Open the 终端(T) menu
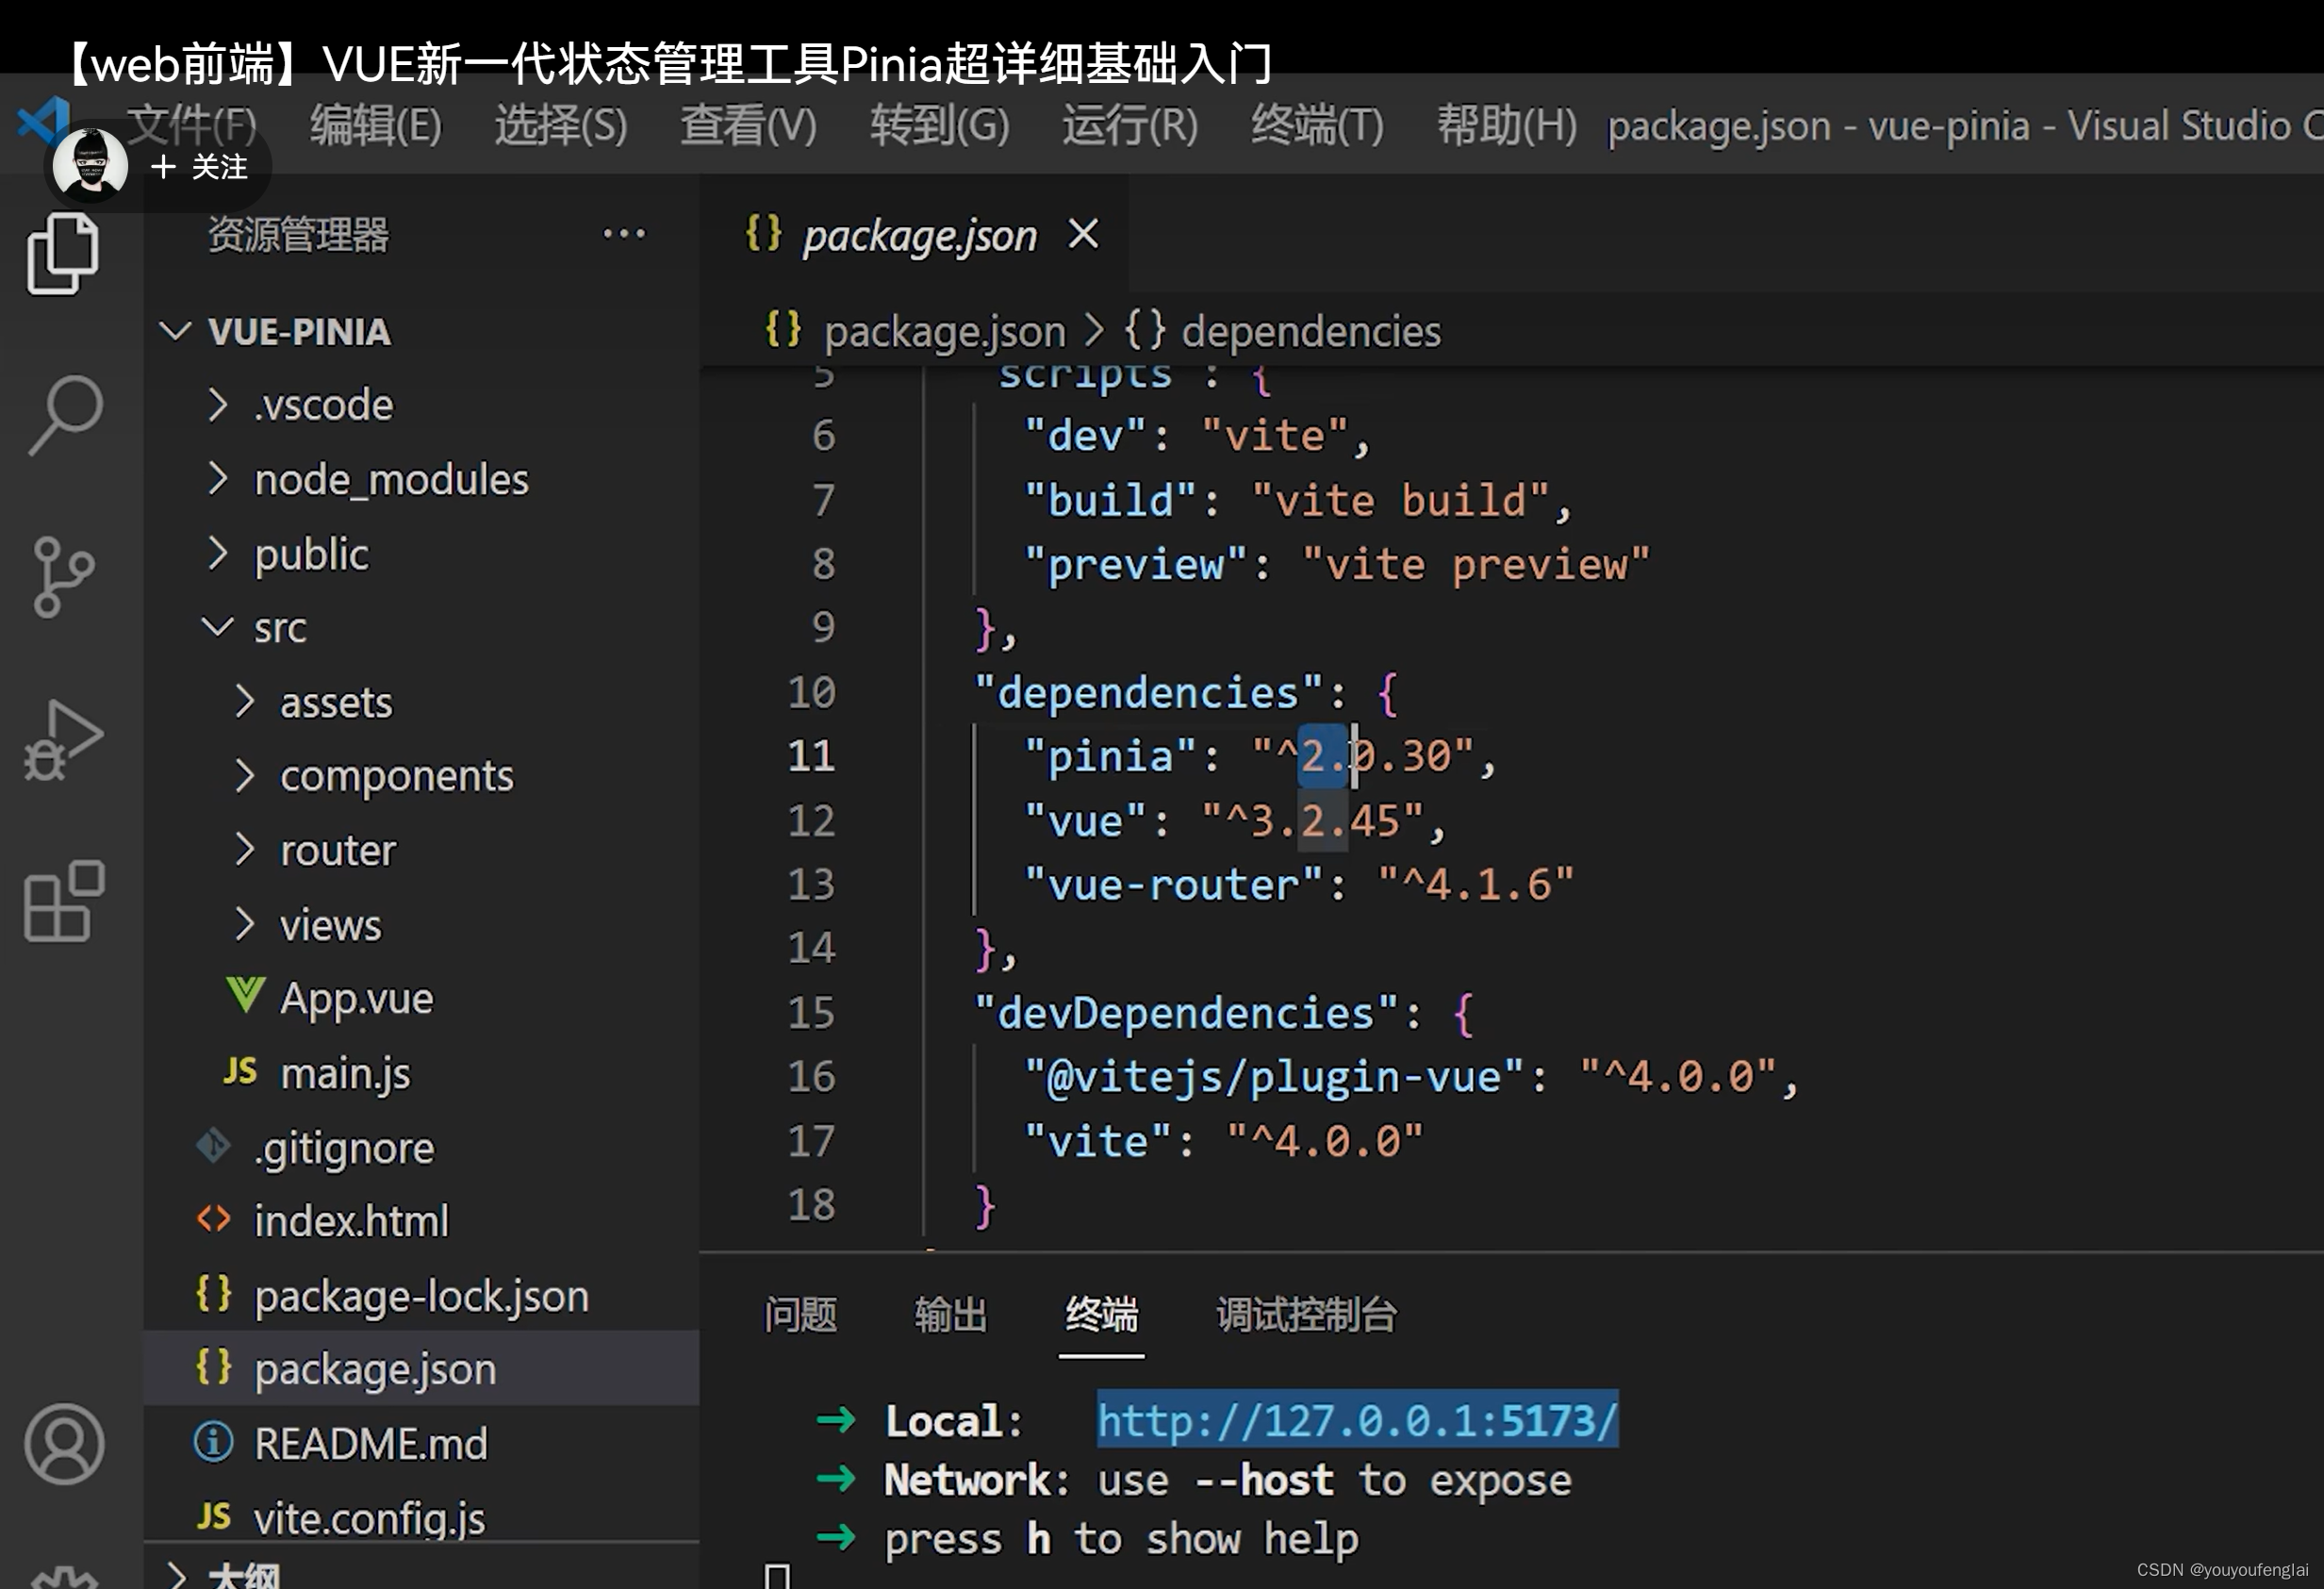 pos(1317,126)
